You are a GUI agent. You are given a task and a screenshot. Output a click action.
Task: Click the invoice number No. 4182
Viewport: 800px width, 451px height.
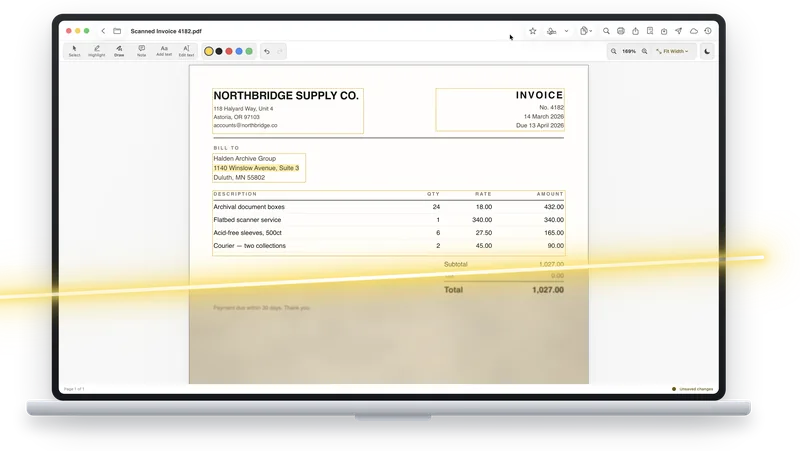click(552, 108)
